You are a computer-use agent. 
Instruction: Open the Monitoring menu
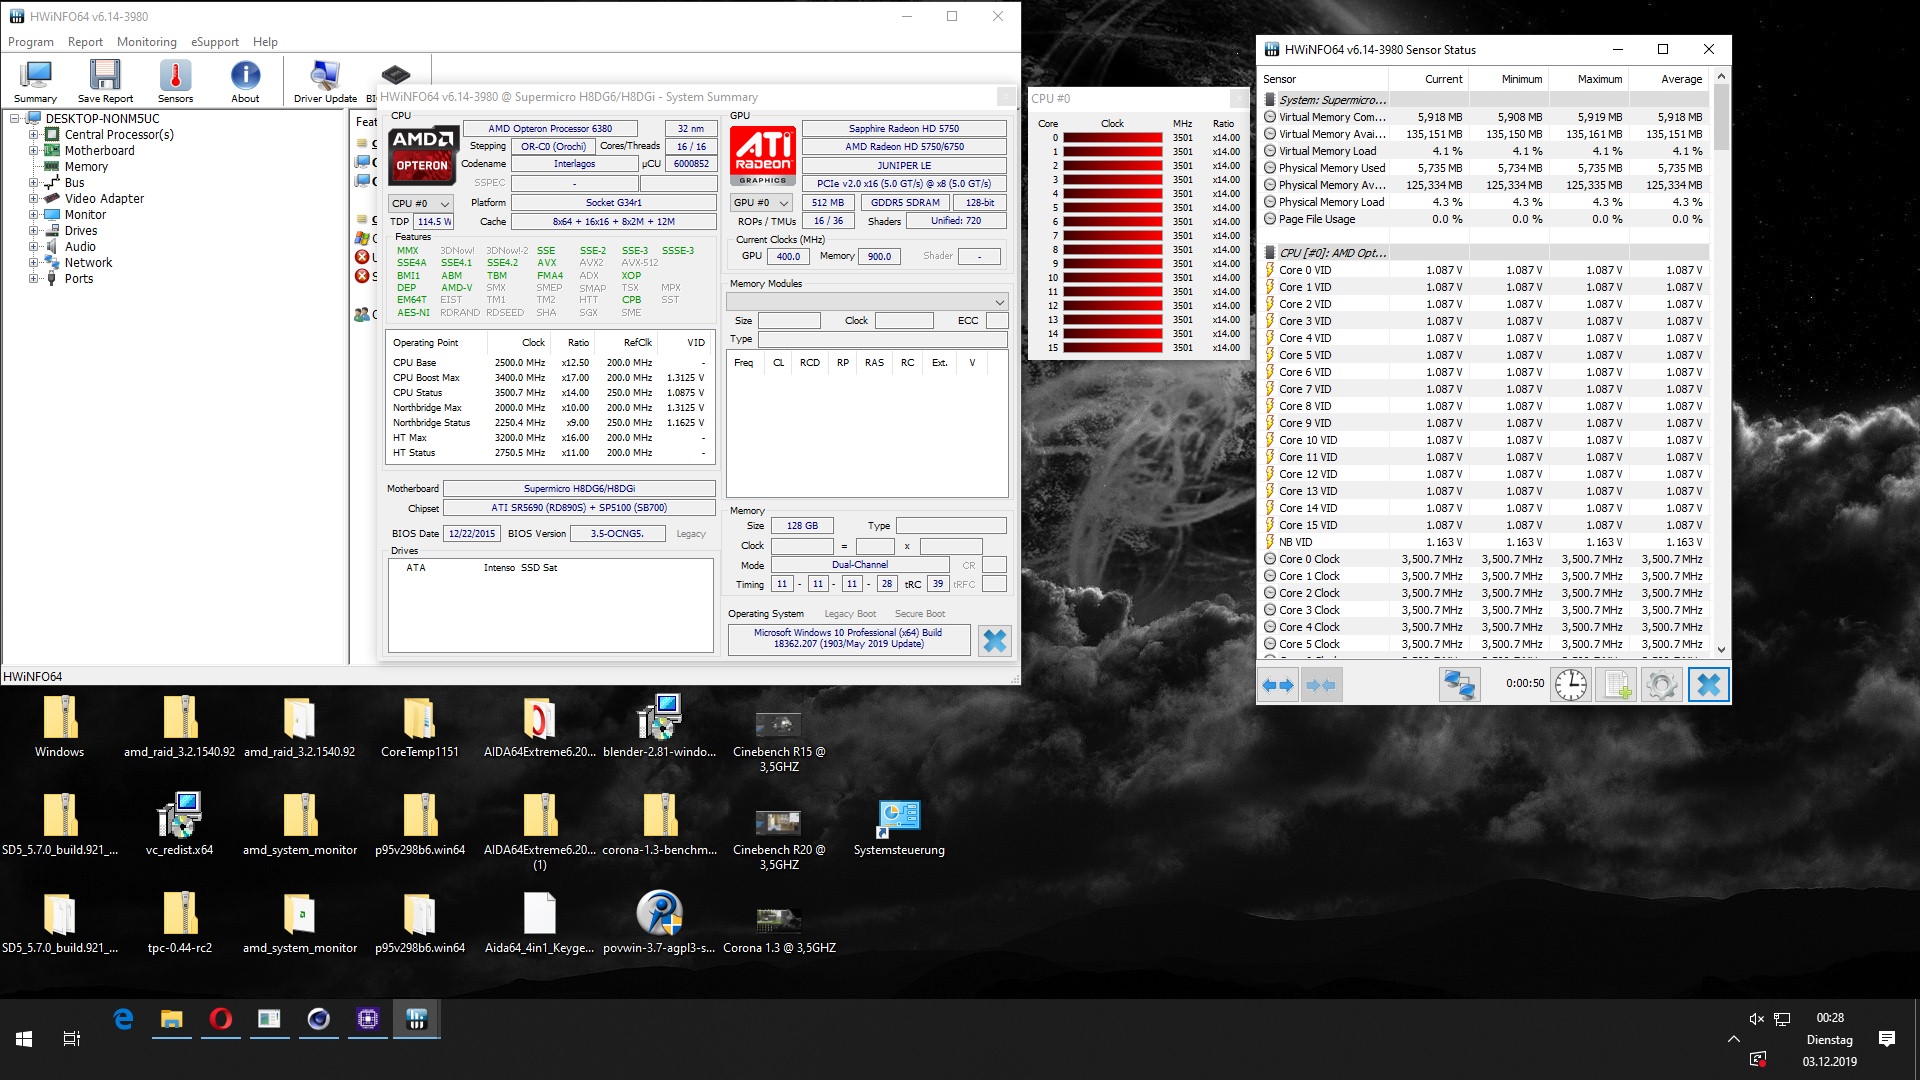146,42
